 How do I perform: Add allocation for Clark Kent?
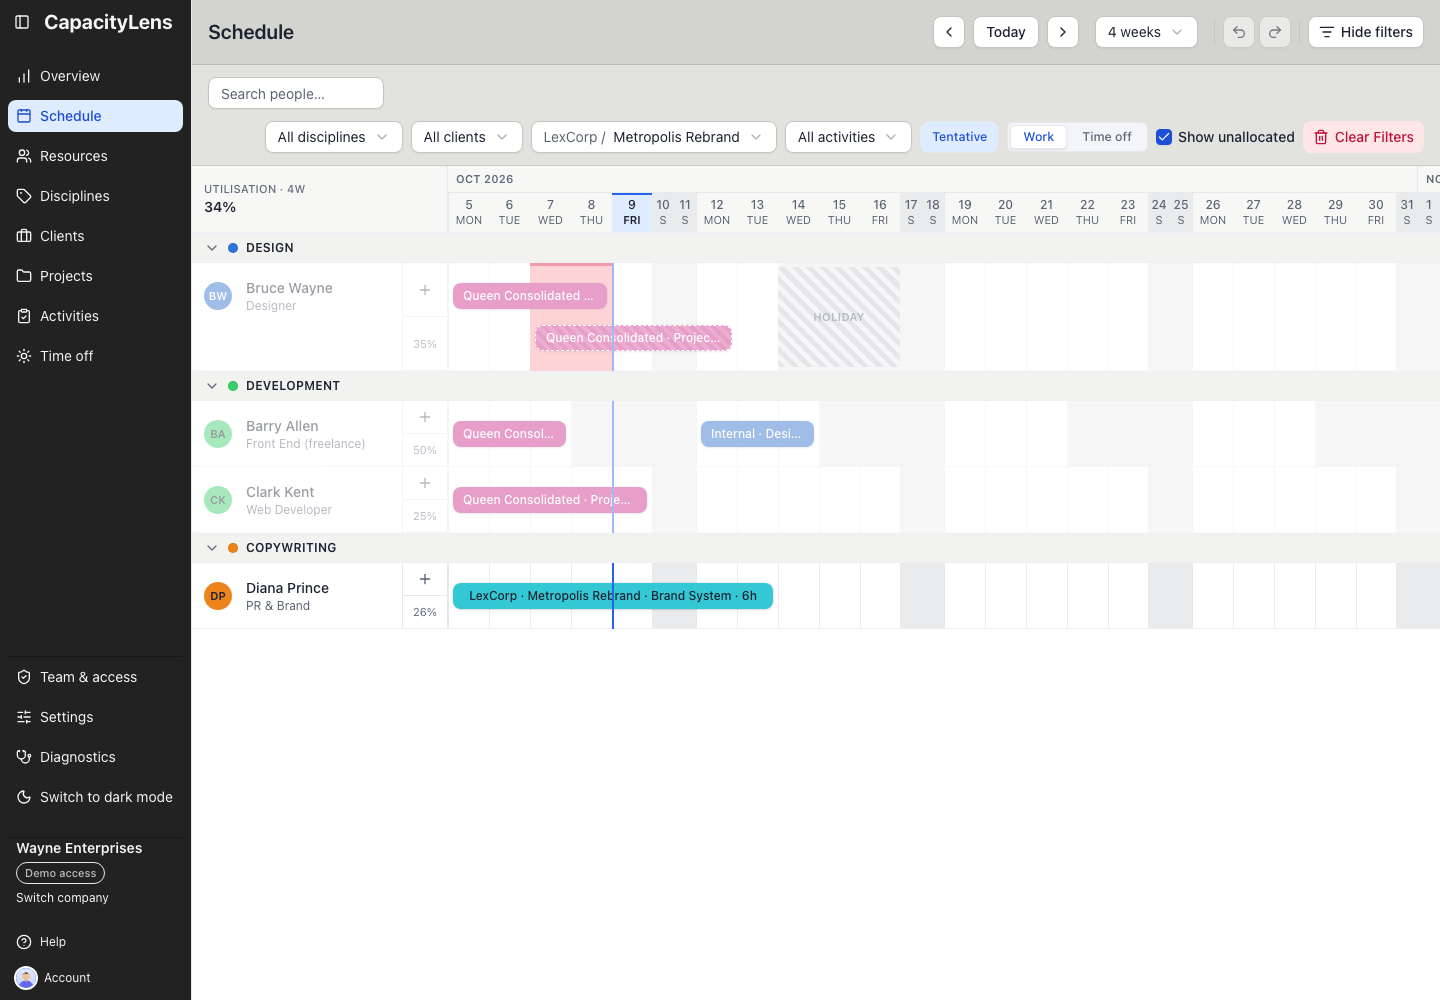point(425,483)
